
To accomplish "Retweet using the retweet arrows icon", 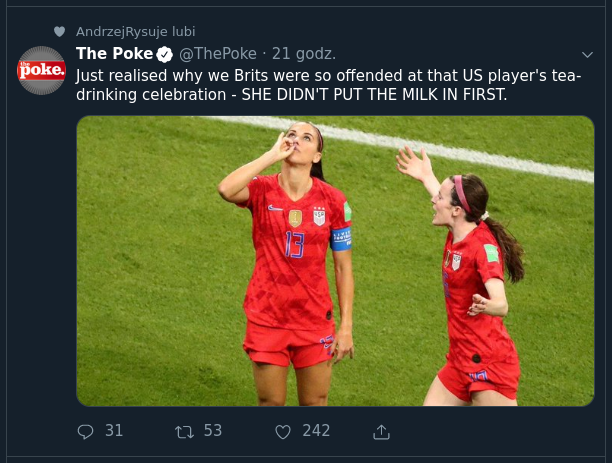I will pyautogui.click(x=184, y=432).
